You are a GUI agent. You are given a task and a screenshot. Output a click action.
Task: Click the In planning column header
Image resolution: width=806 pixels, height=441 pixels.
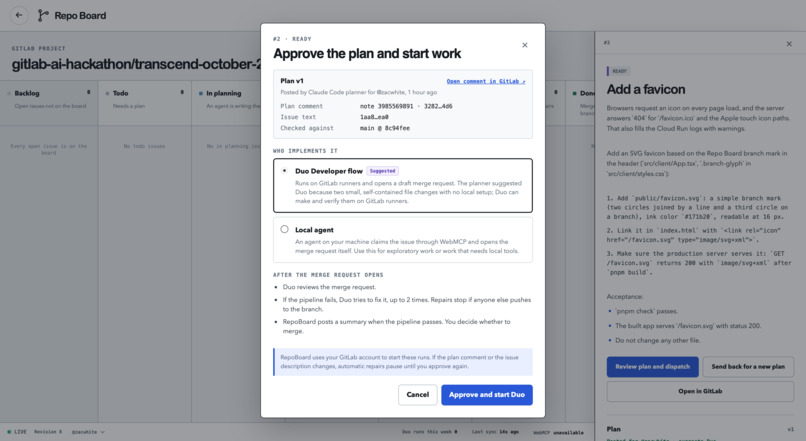(224, 93)
